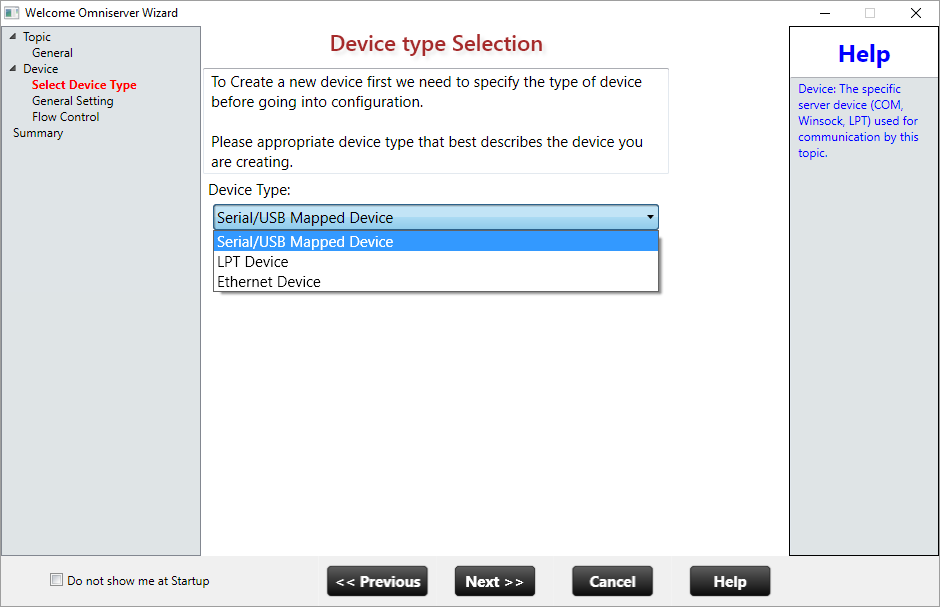The height and width of the screenshot is (607, 940).
Task: Click the Device help description text
Action: click(x=858, y=121)
